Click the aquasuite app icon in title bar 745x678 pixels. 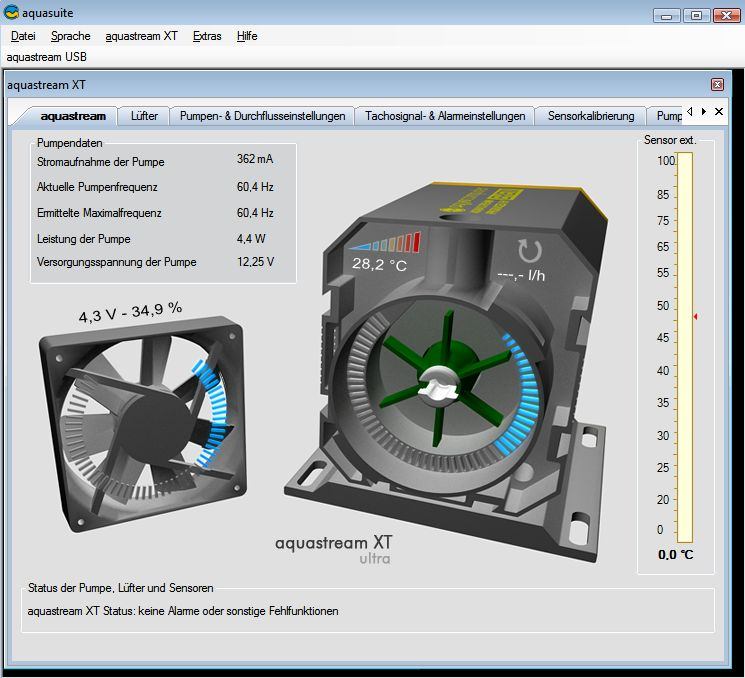coord(10,12)
